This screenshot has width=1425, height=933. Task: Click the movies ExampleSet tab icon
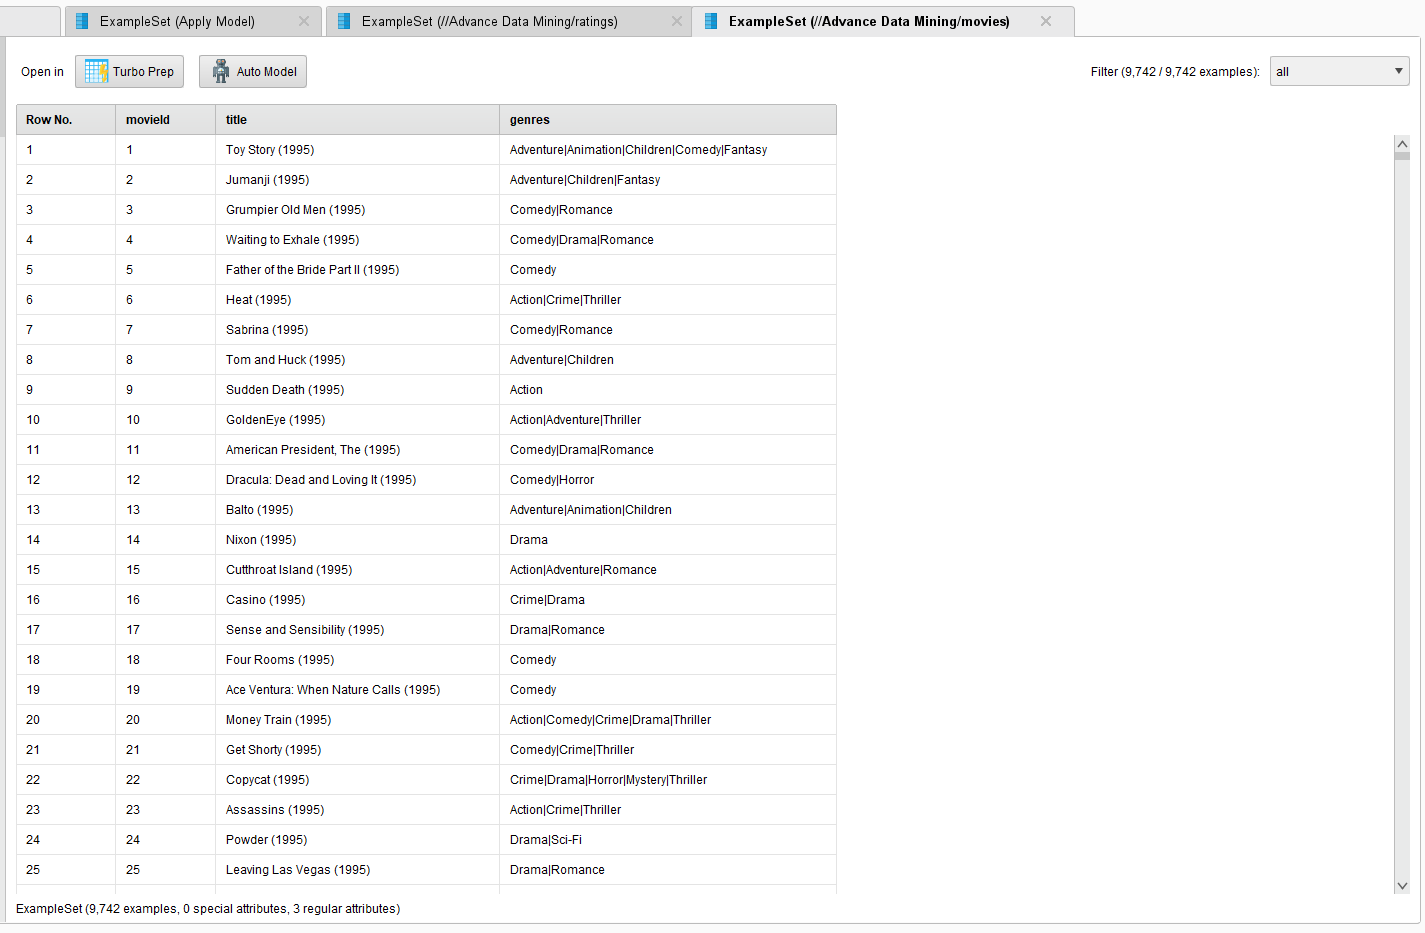(711, 21)
